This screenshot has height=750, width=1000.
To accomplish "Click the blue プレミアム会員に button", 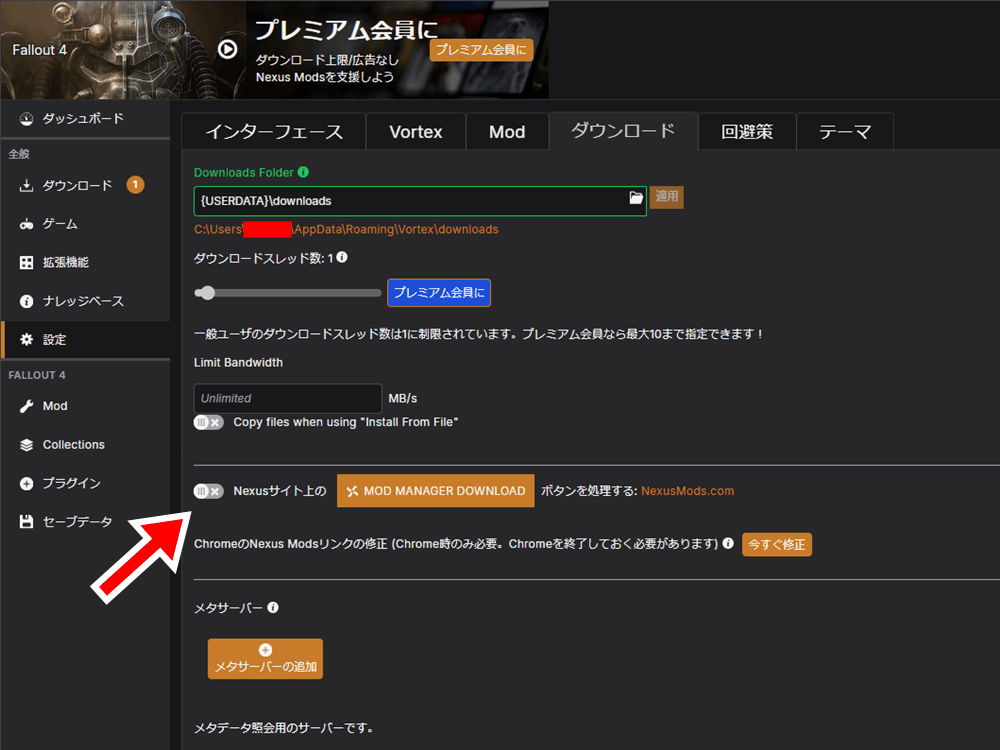I will coord(439,293).
